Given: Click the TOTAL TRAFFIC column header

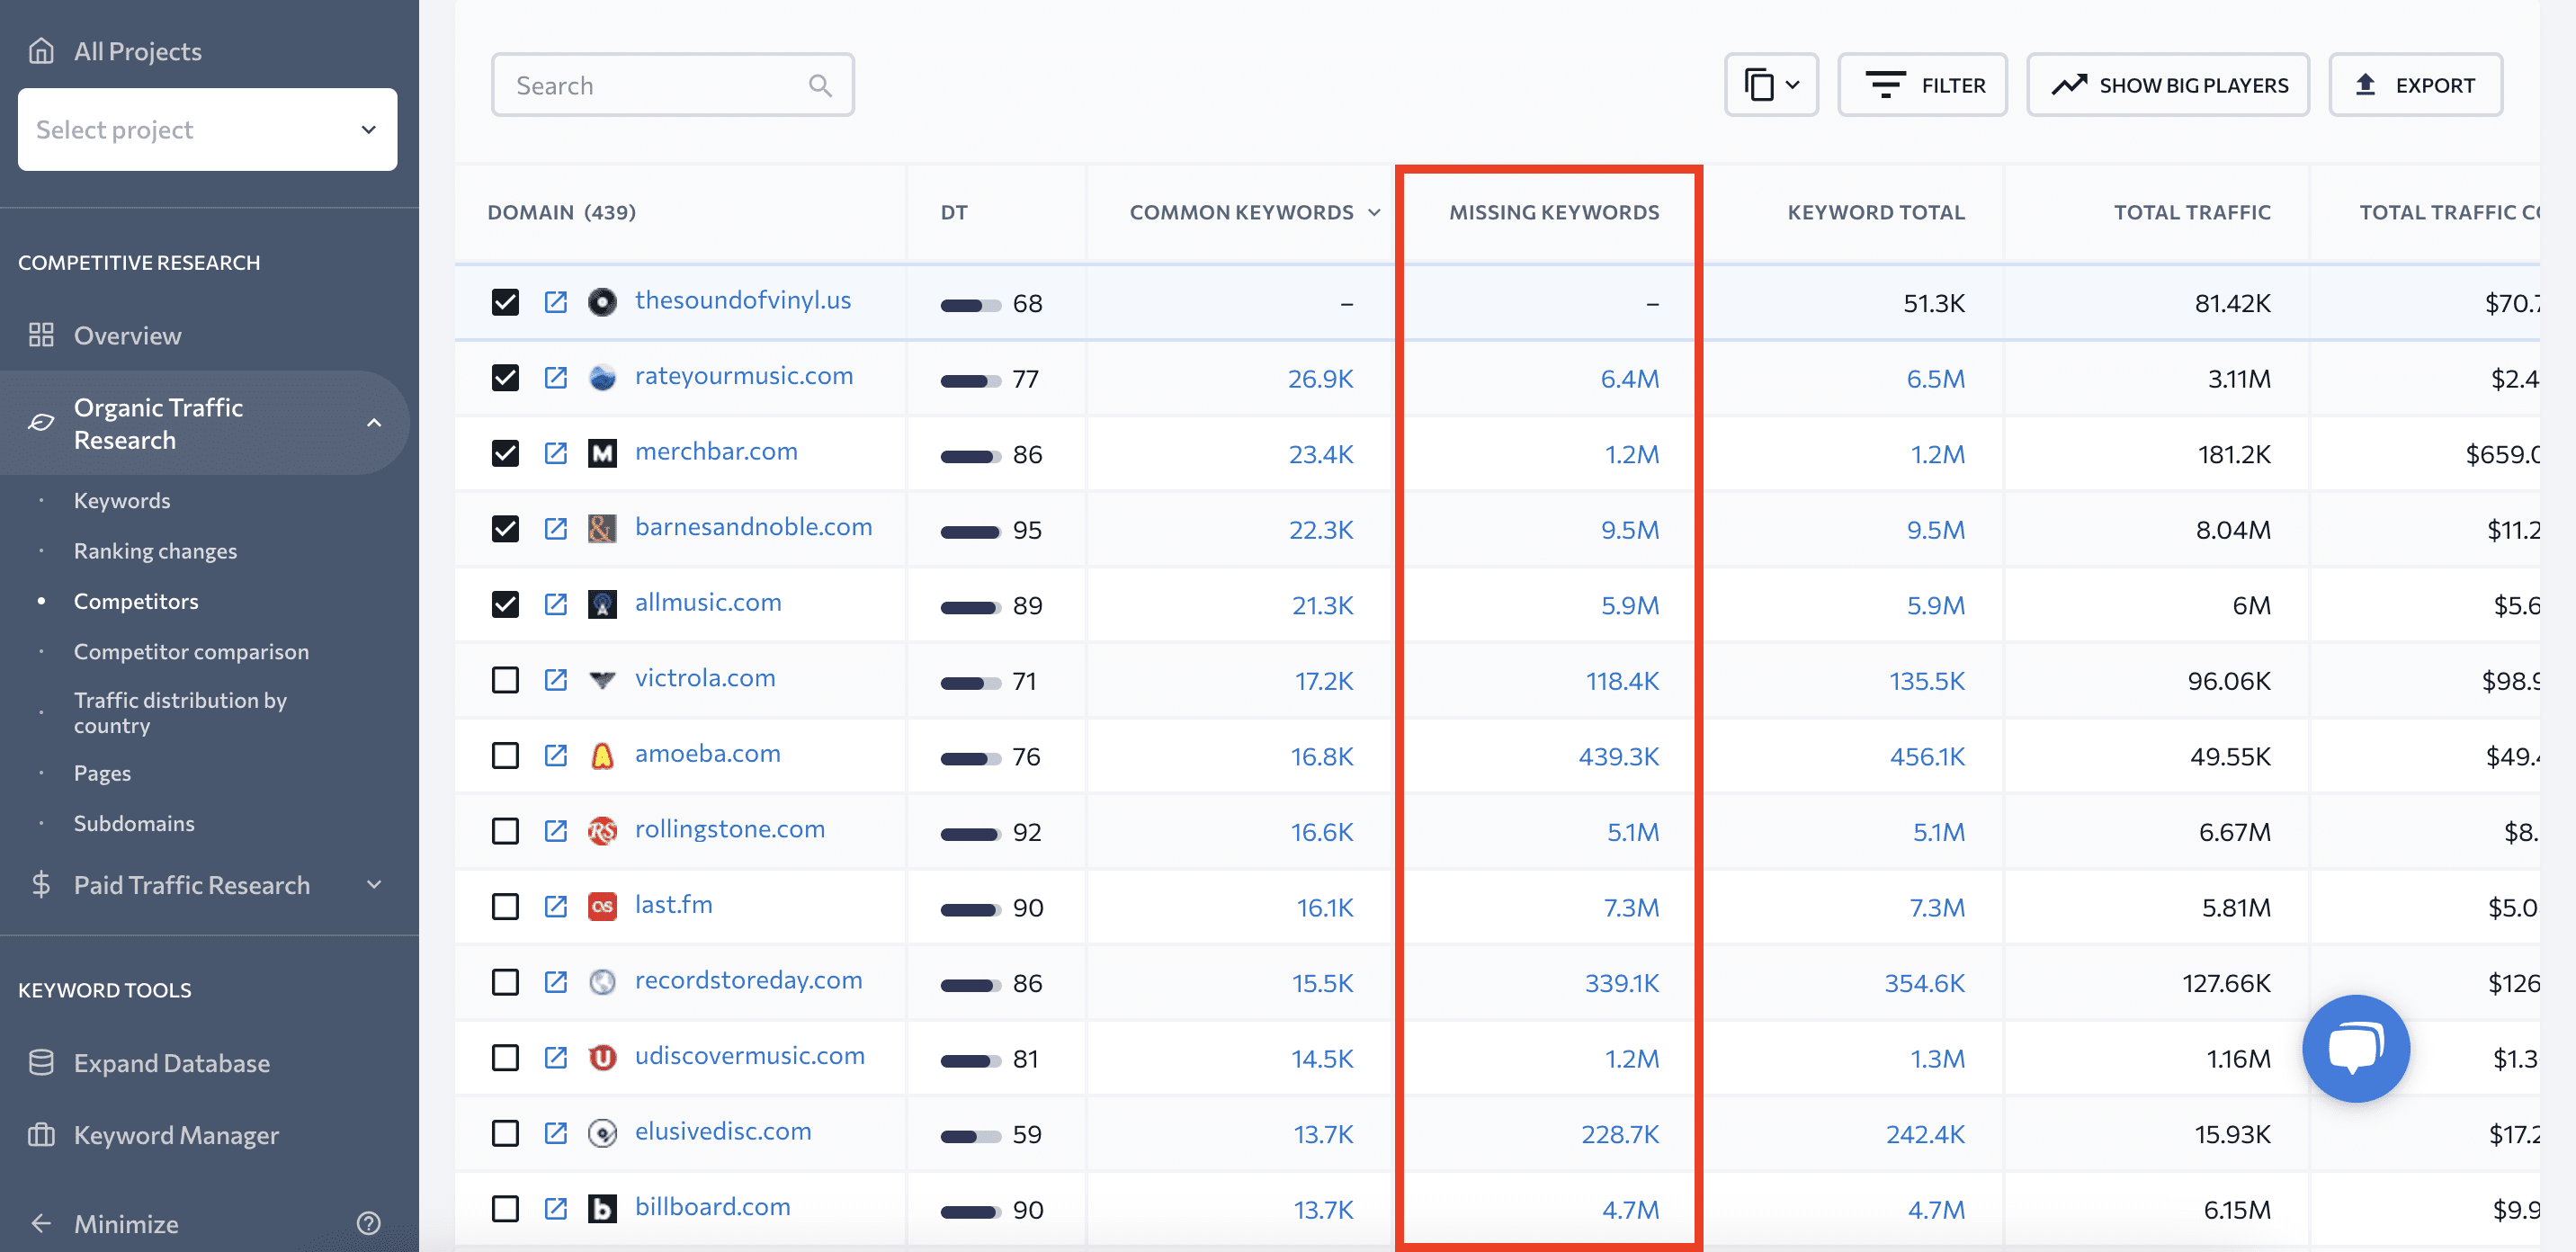Looking at the screenshot, I should (x=2192, y=212).
